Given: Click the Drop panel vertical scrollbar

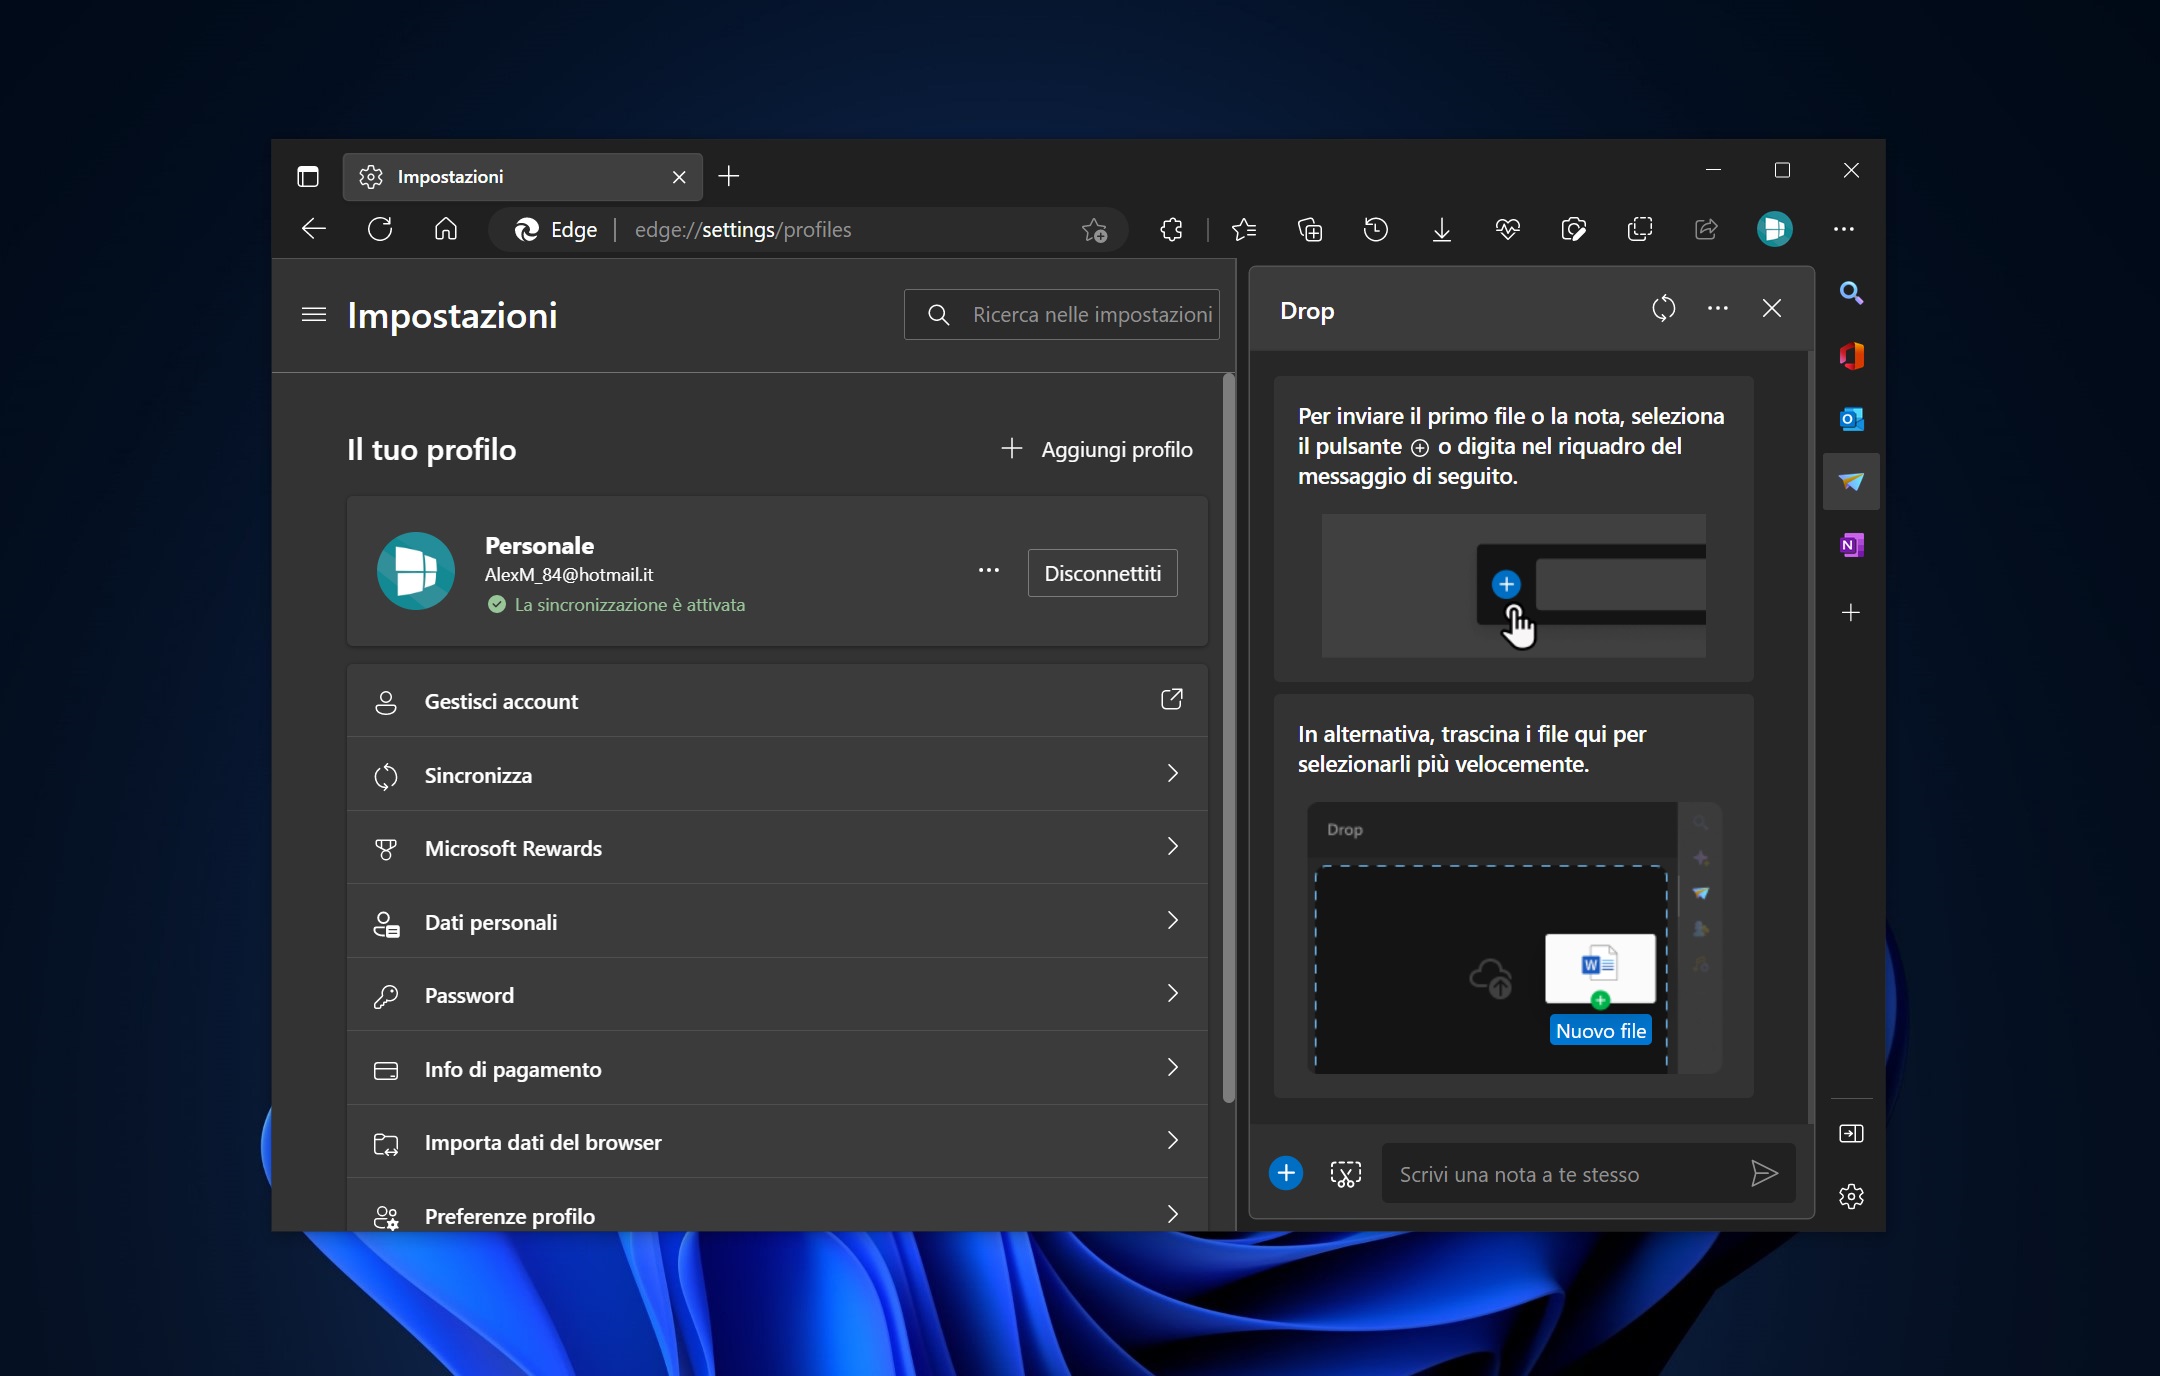Looking at the screenshot, I should click(x=1810, y=738).
